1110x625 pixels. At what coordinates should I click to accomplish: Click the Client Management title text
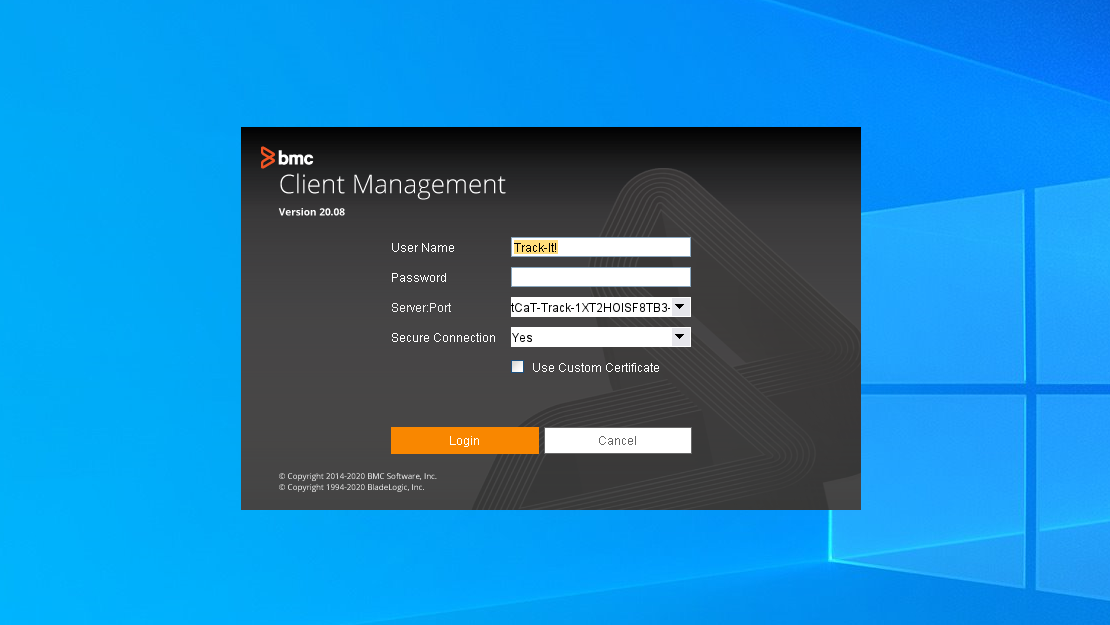(x=392, y=185)
